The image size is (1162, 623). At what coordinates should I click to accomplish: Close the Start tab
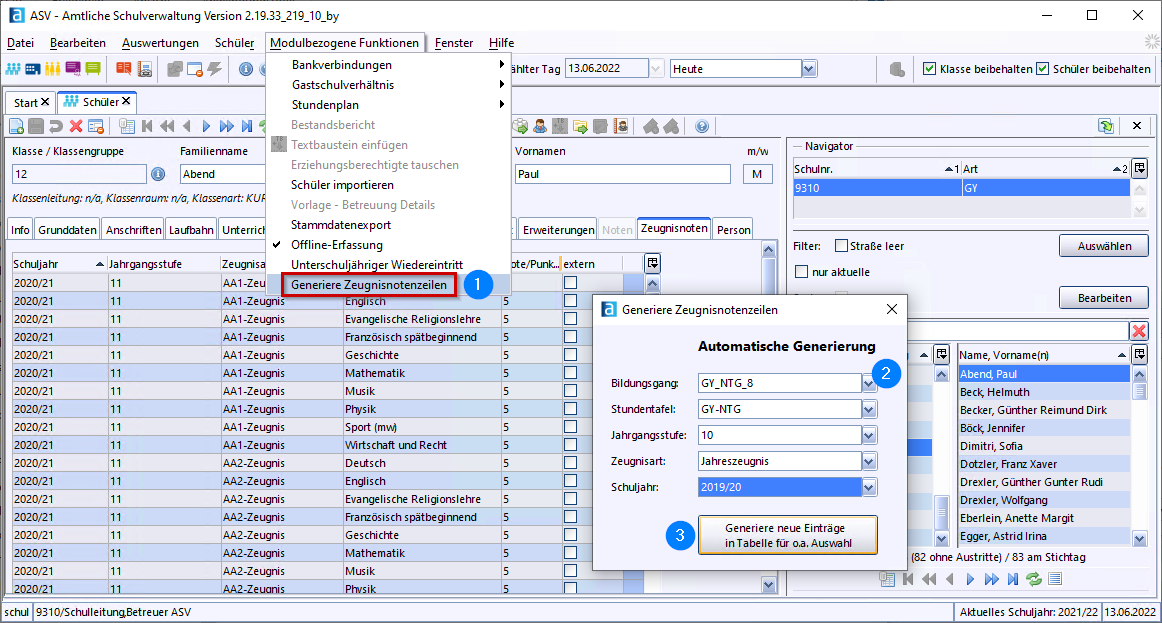(45, 101)
